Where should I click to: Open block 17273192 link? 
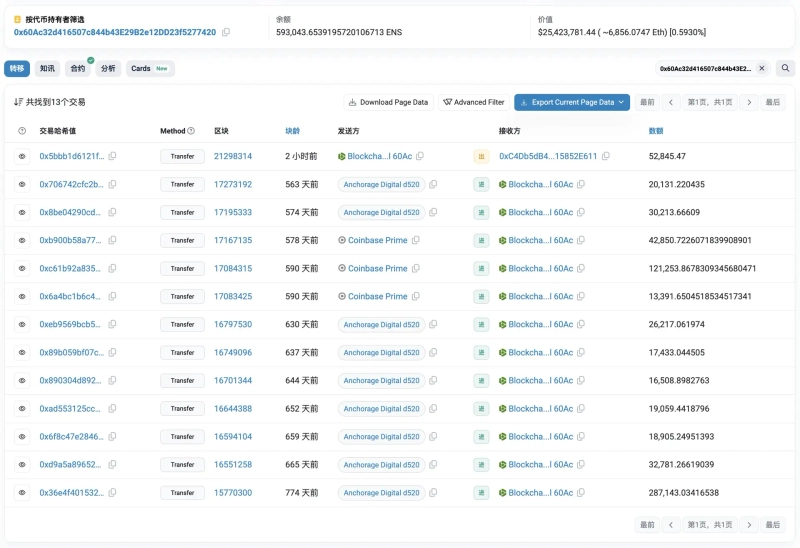pyautogui.click(x=233, y=184)
